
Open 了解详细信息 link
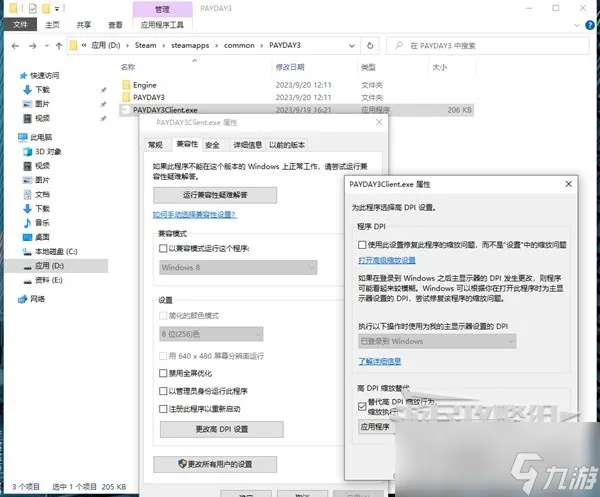pyautogui.click(x=380, y=361)
